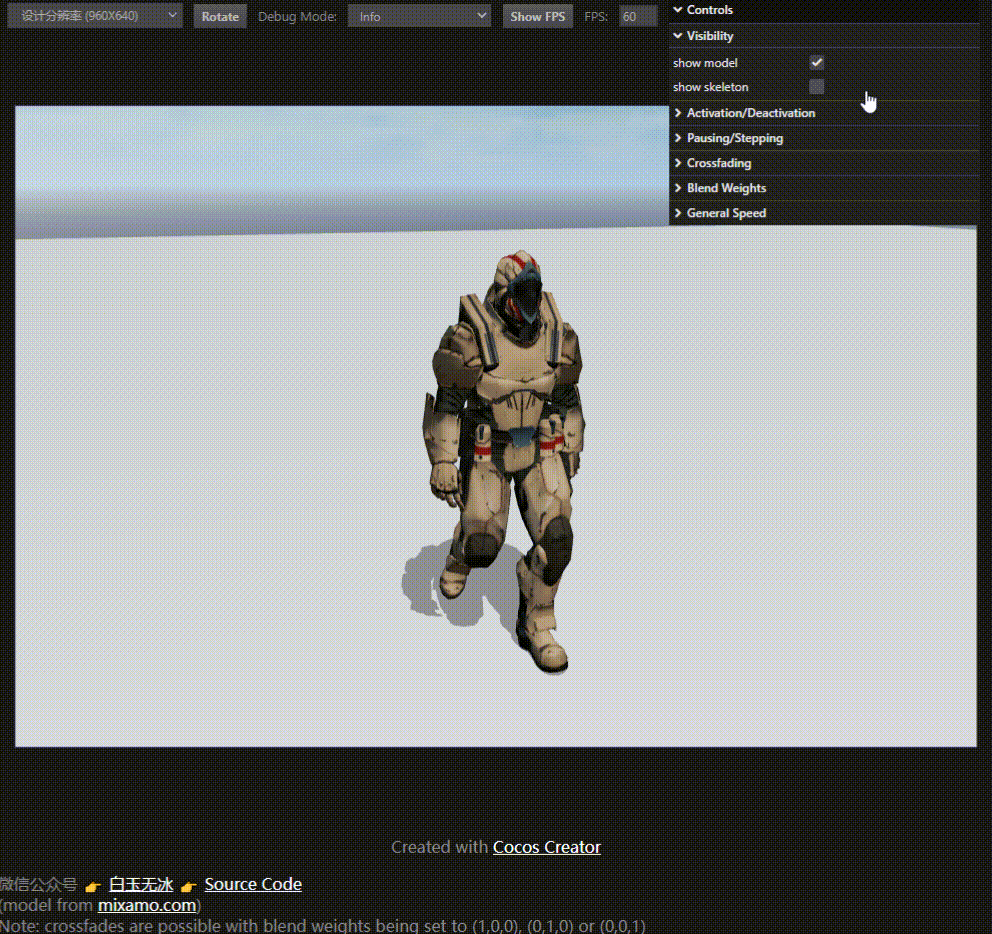Screen dimensions: 992x934
Task: Expand the General Speed section
Action: [x=725, y=213]
